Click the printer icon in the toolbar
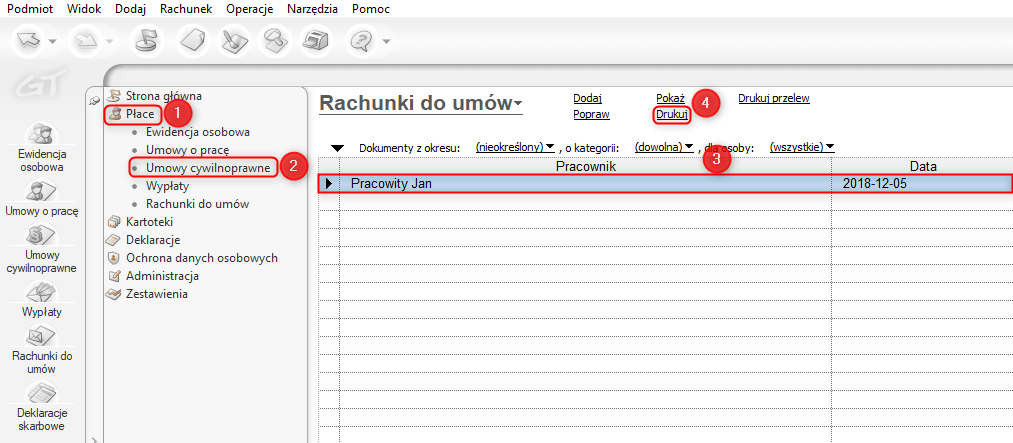 click(316, 41)
